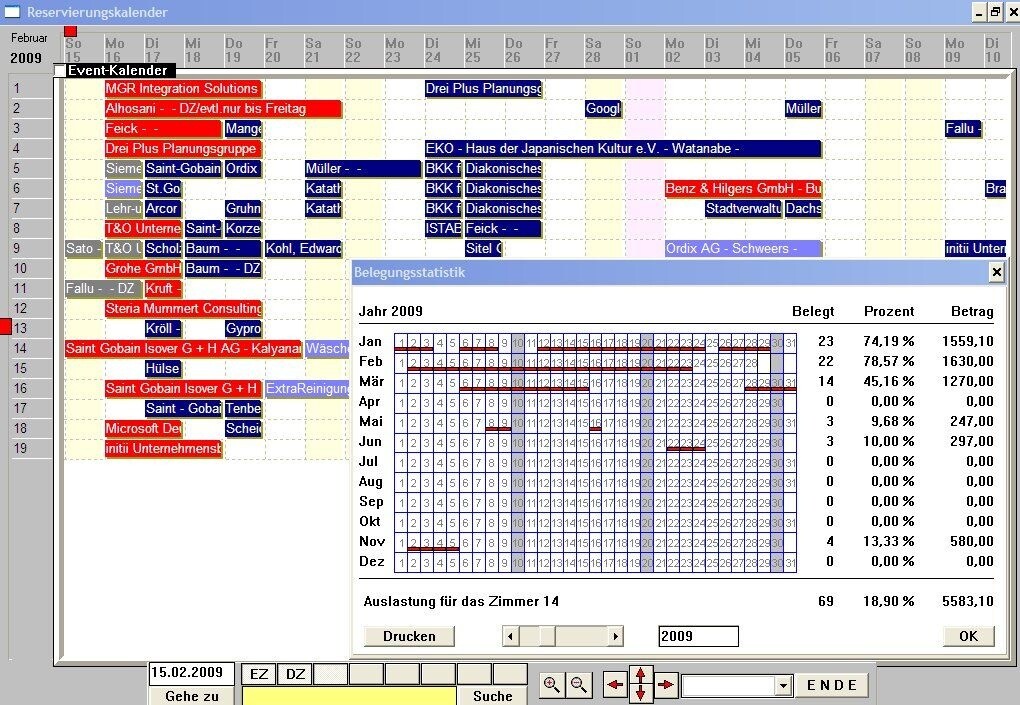
Task: Click the year scrollbar right arrow
Action: [x=615, y=636]
